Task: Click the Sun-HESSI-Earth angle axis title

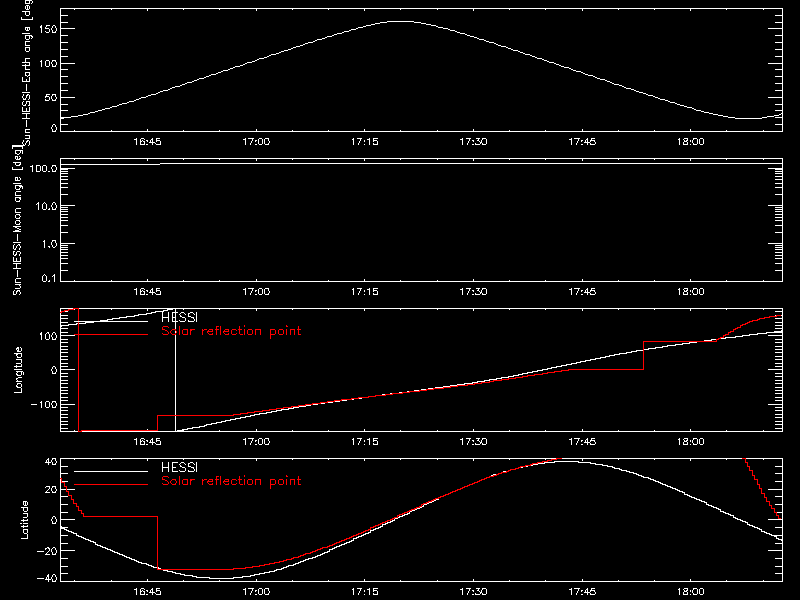Action: [27, 73]
